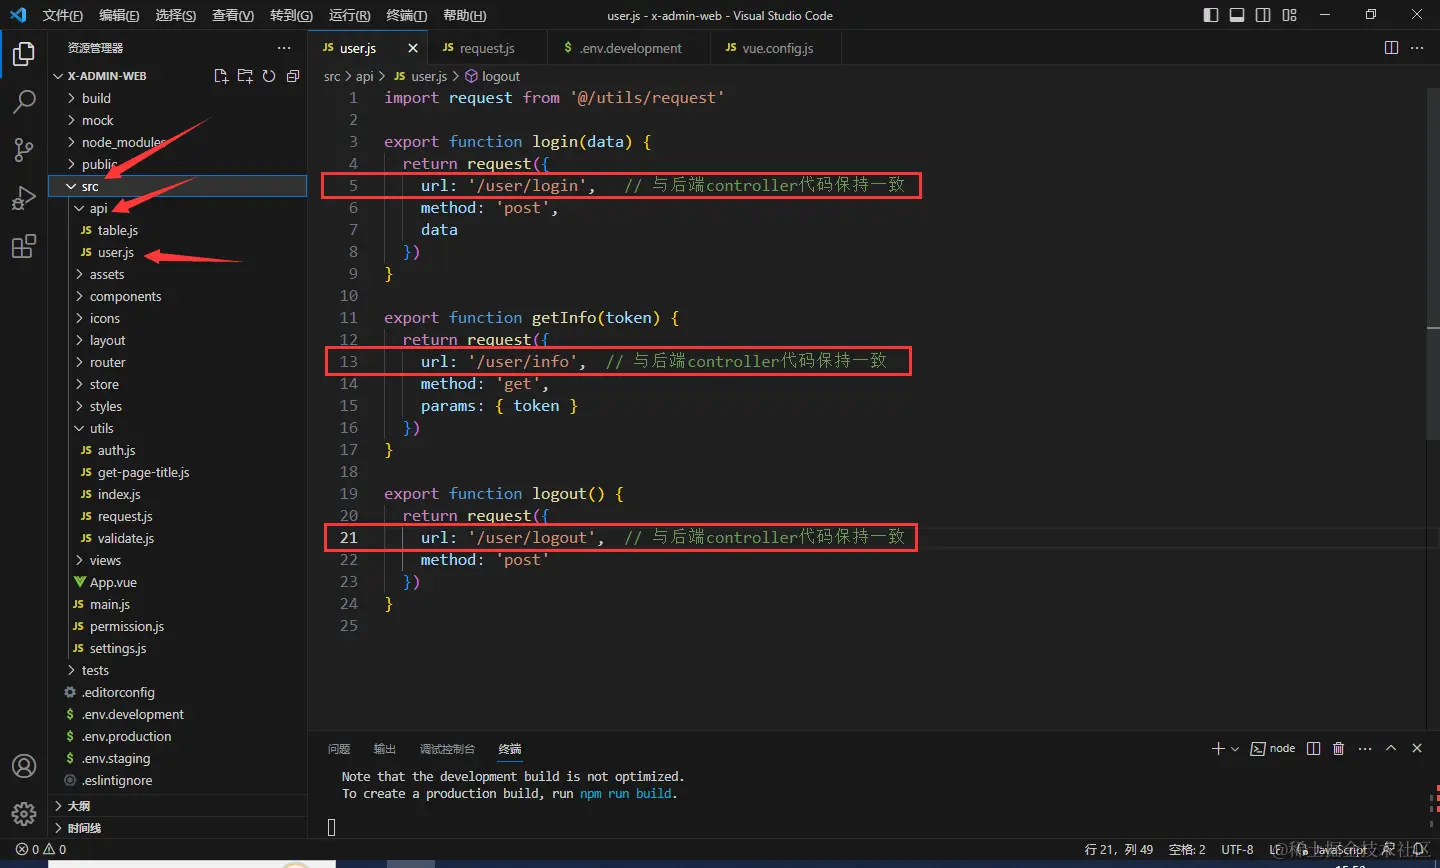Open the Manage gear icon
Image resolution: width=1440 pixels, height=868 pixels.
coord(24,814)
